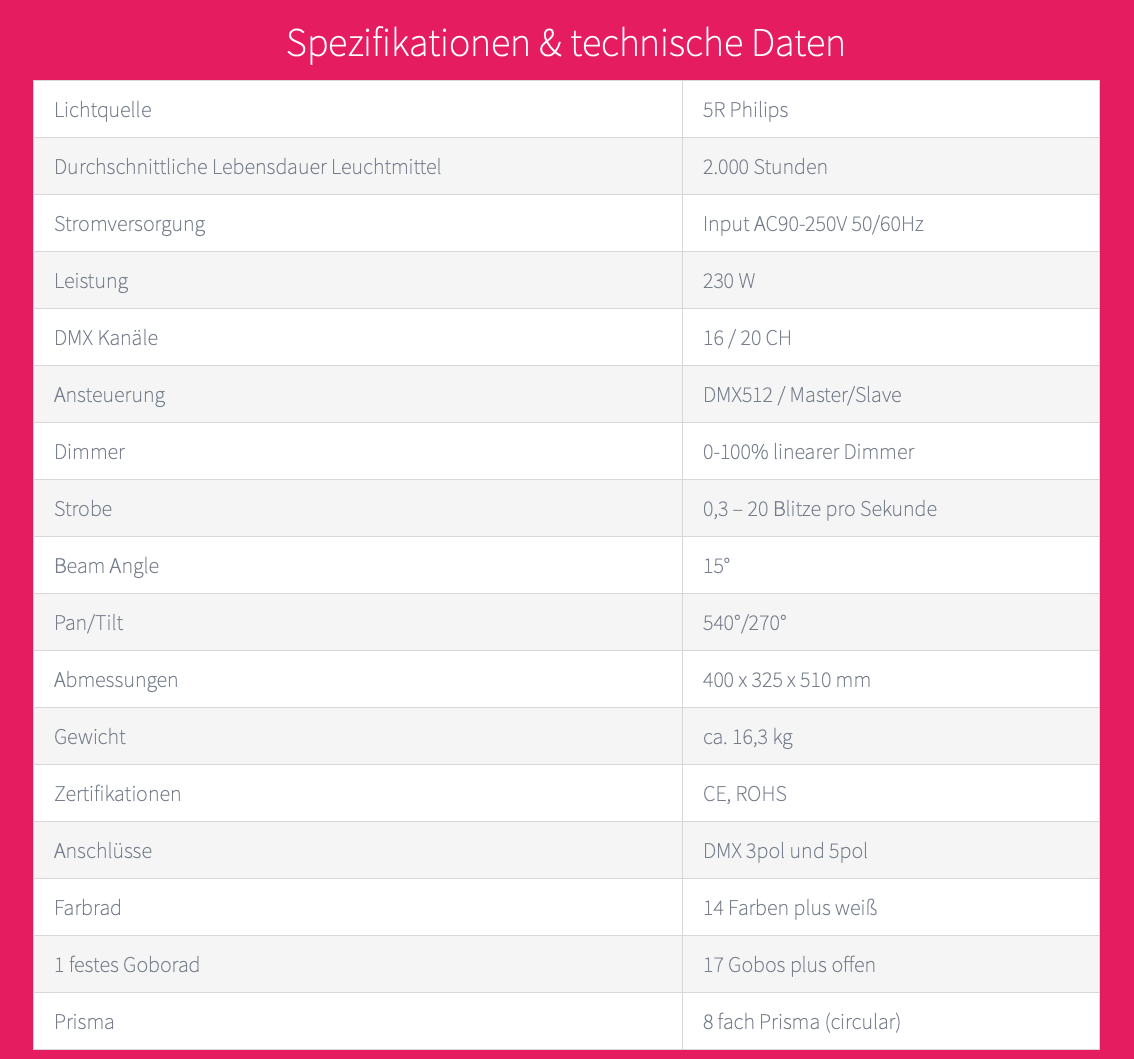Click the 'CE, ROHS' certifications value

tap(745, 794)
